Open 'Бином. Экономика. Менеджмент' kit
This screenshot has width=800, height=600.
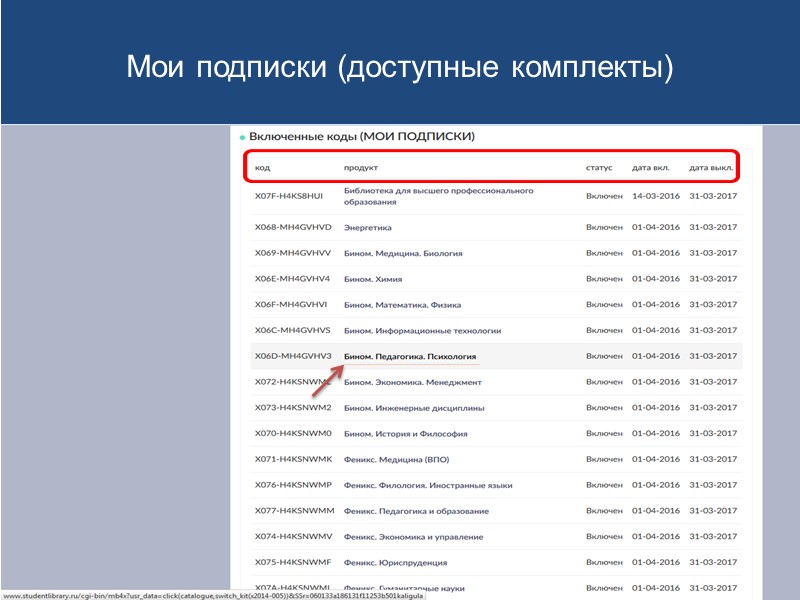coord(412,382)
